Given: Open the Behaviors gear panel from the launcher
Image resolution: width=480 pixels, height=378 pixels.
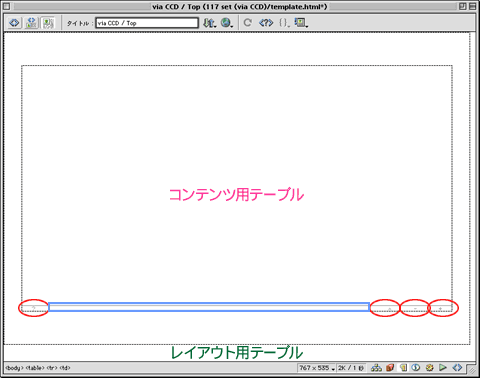Looking at the screenshot, I should click(430, 368).
